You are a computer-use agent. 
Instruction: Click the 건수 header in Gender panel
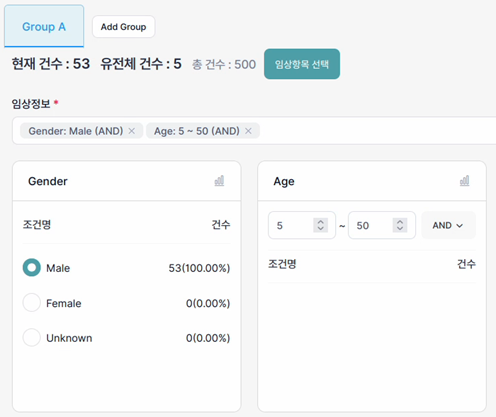tap(221, 225)
